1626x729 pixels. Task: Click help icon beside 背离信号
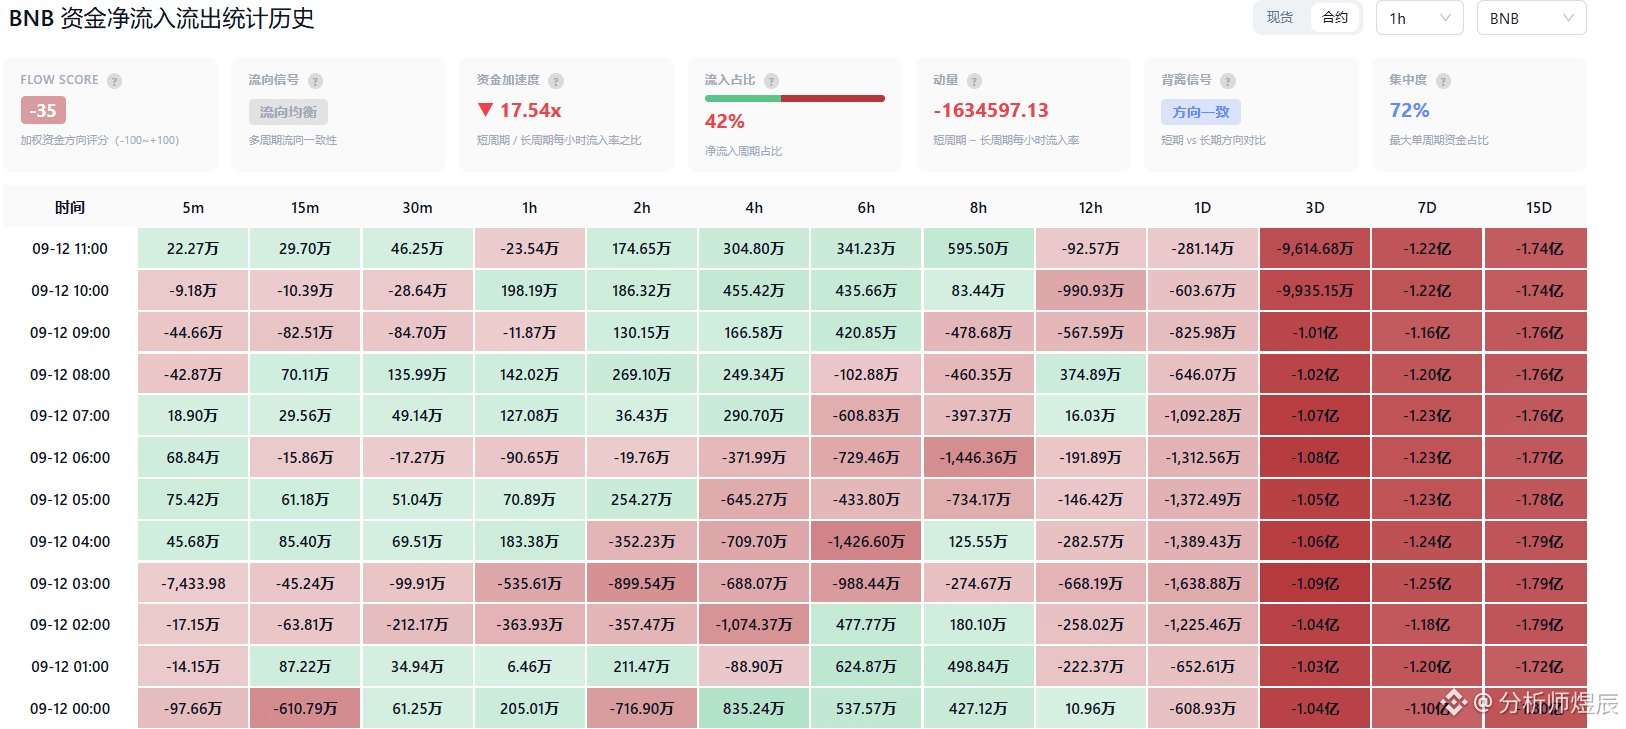coord(1228,81)
